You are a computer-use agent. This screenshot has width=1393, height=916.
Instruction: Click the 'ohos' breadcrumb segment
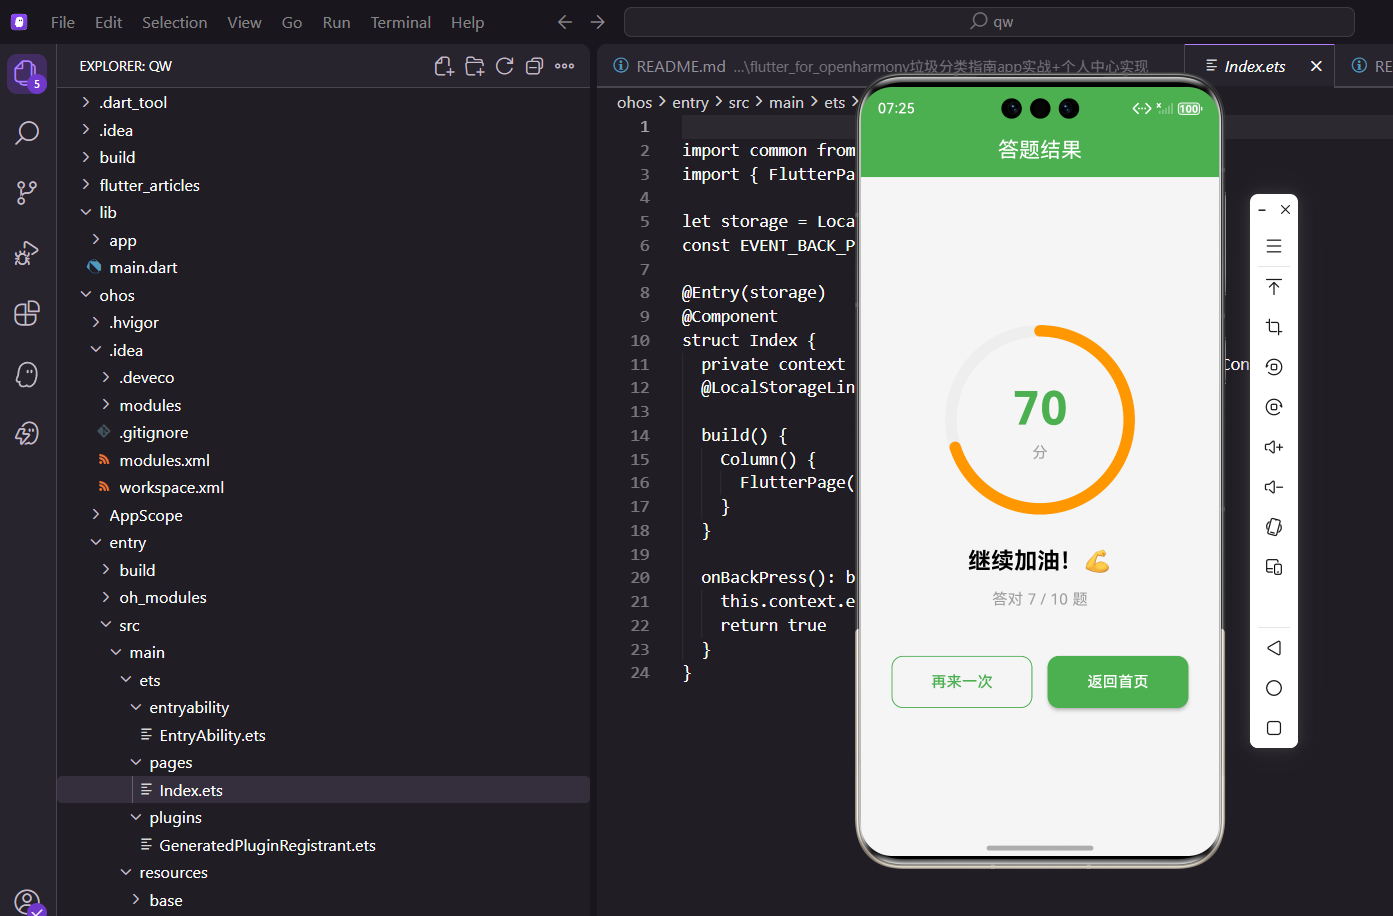tap(634, 102)
